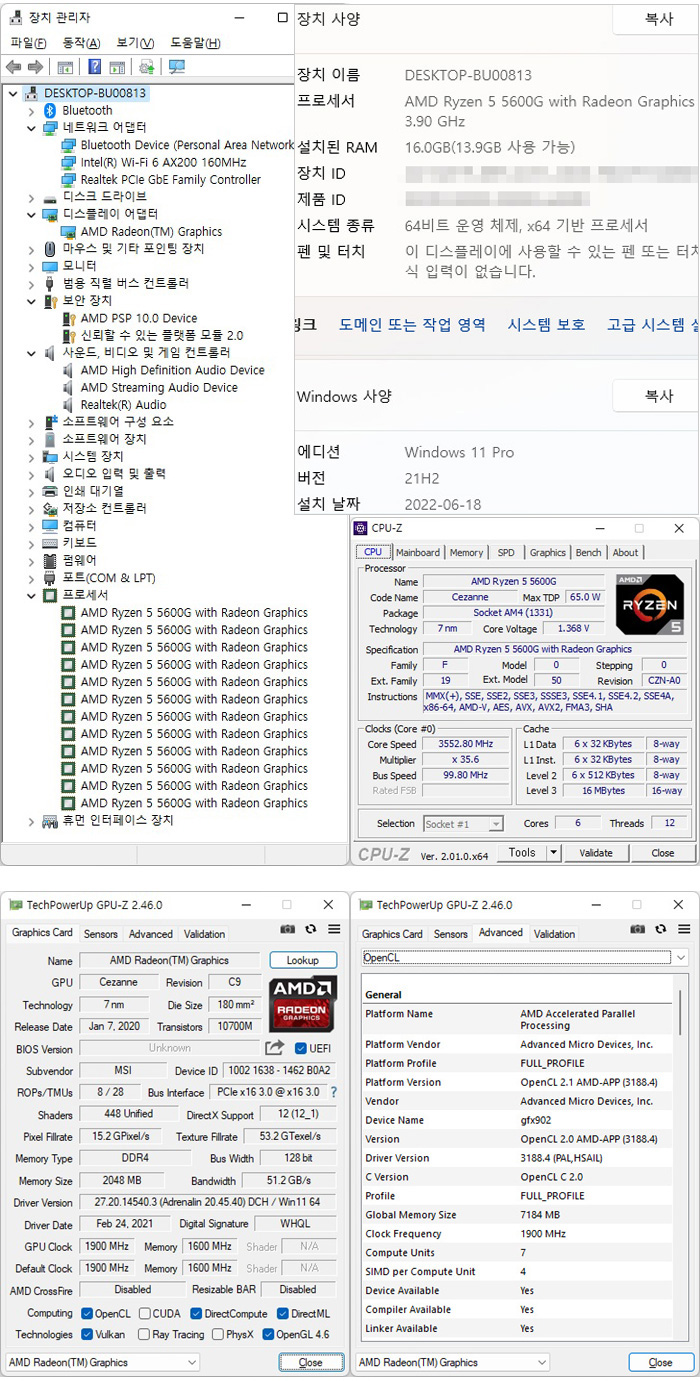The image size is (700, 1381).
Task: Open the CPU-Z Tools dropdown arrow
Action: coord(554,853)
